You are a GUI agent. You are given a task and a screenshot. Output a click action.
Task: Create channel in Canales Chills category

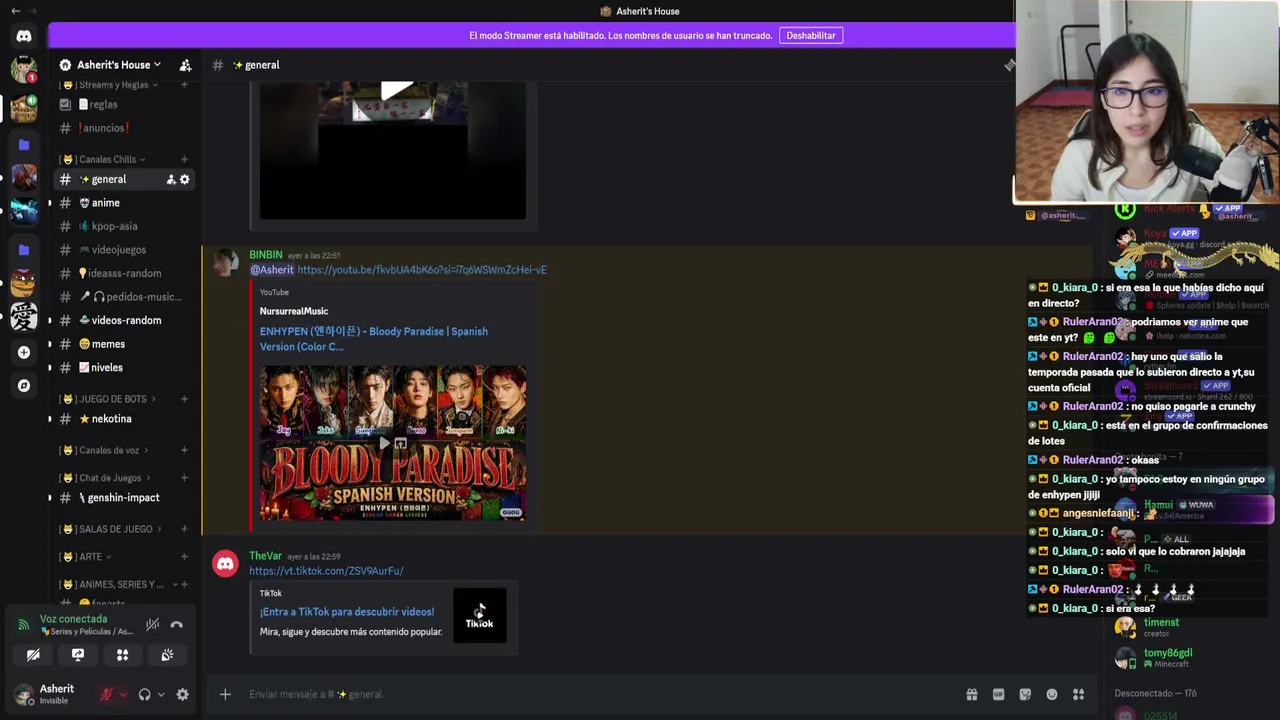click(x=184, y=160)
